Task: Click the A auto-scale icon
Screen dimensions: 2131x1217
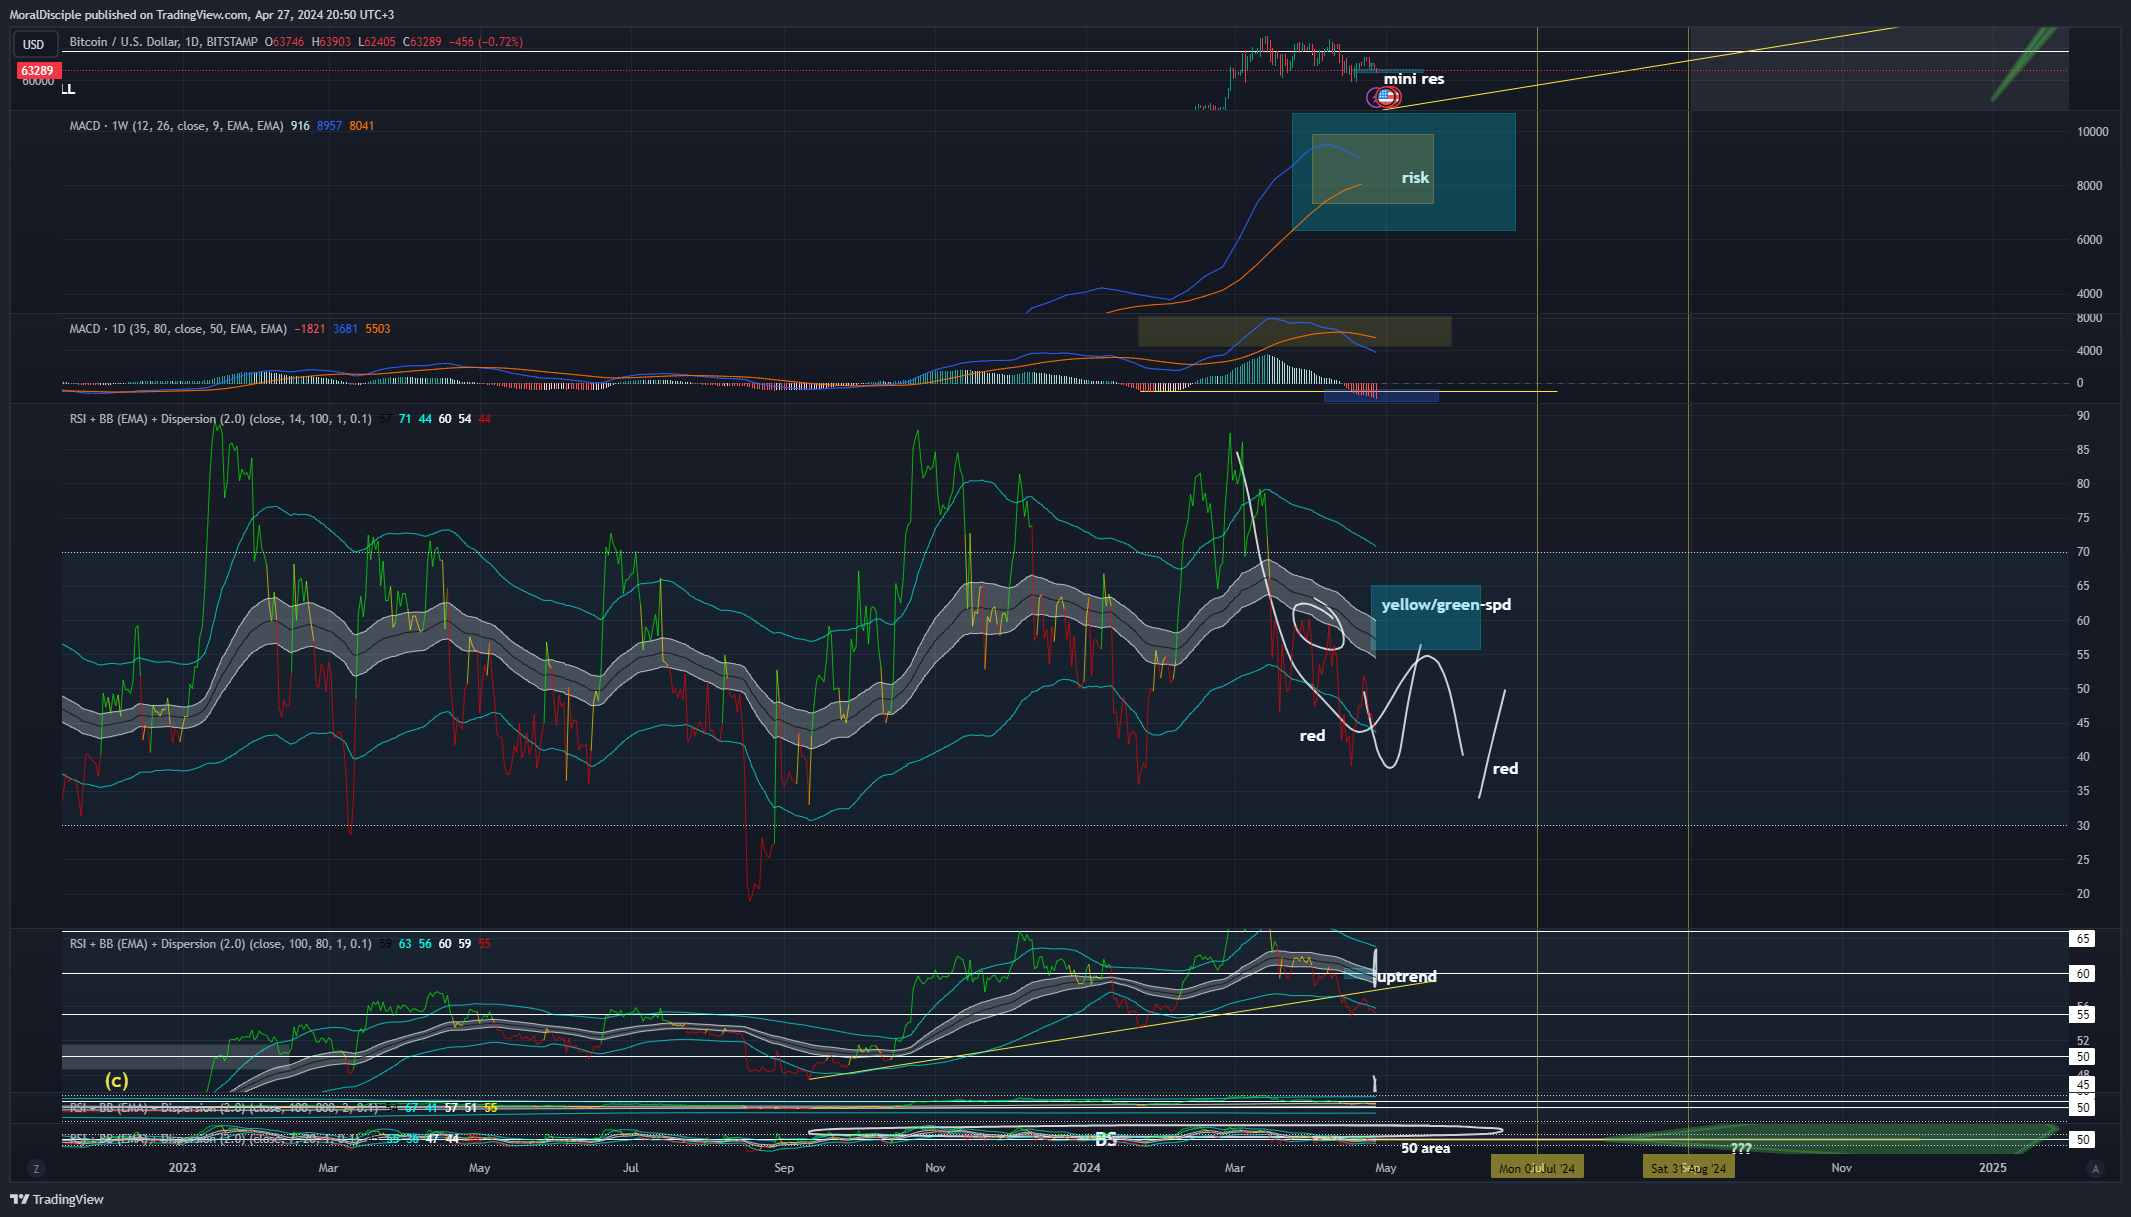Action: [x=2096, y=1168]
